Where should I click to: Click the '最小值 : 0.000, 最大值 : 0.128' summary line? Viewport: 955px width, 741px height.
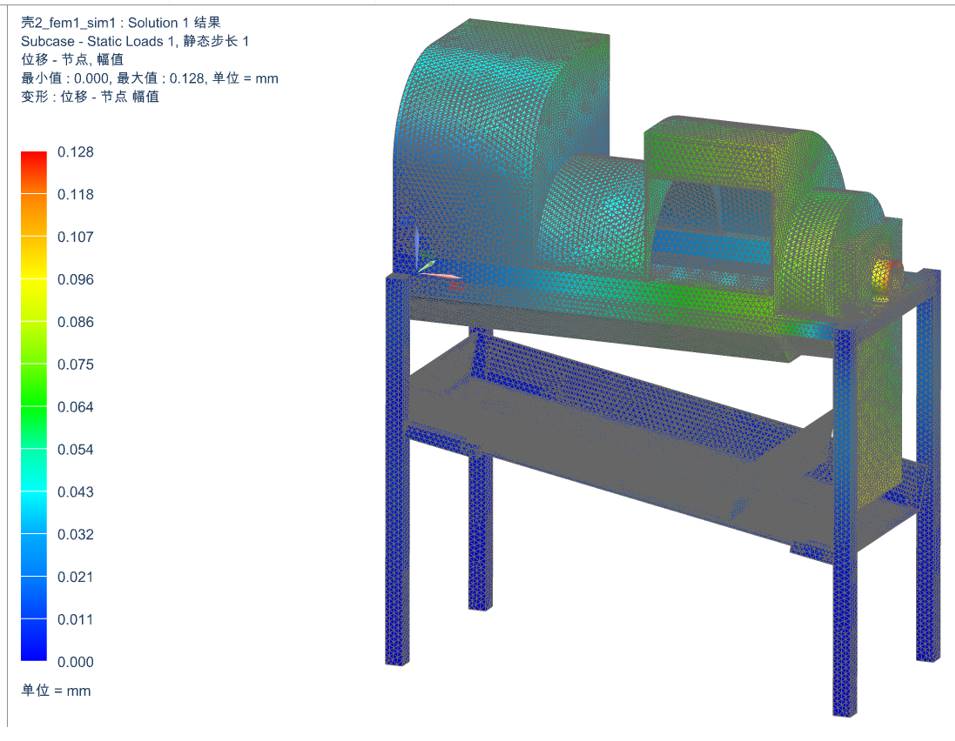click(149, 78)
